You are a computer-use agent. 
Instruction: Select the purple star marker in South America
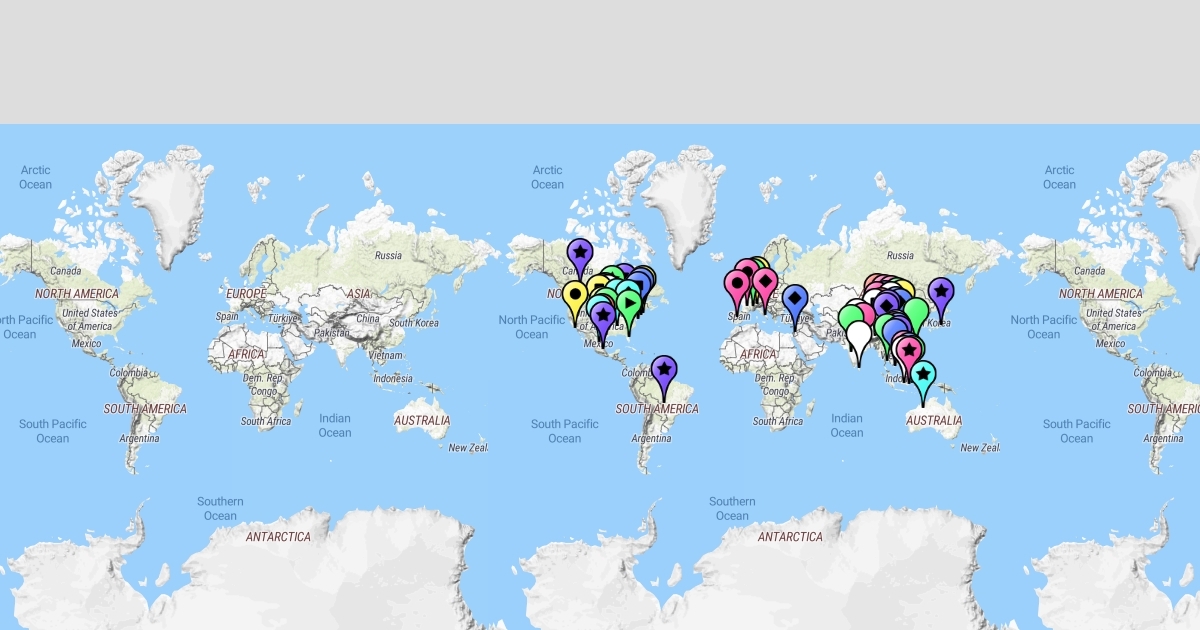(x=664, y=370)
